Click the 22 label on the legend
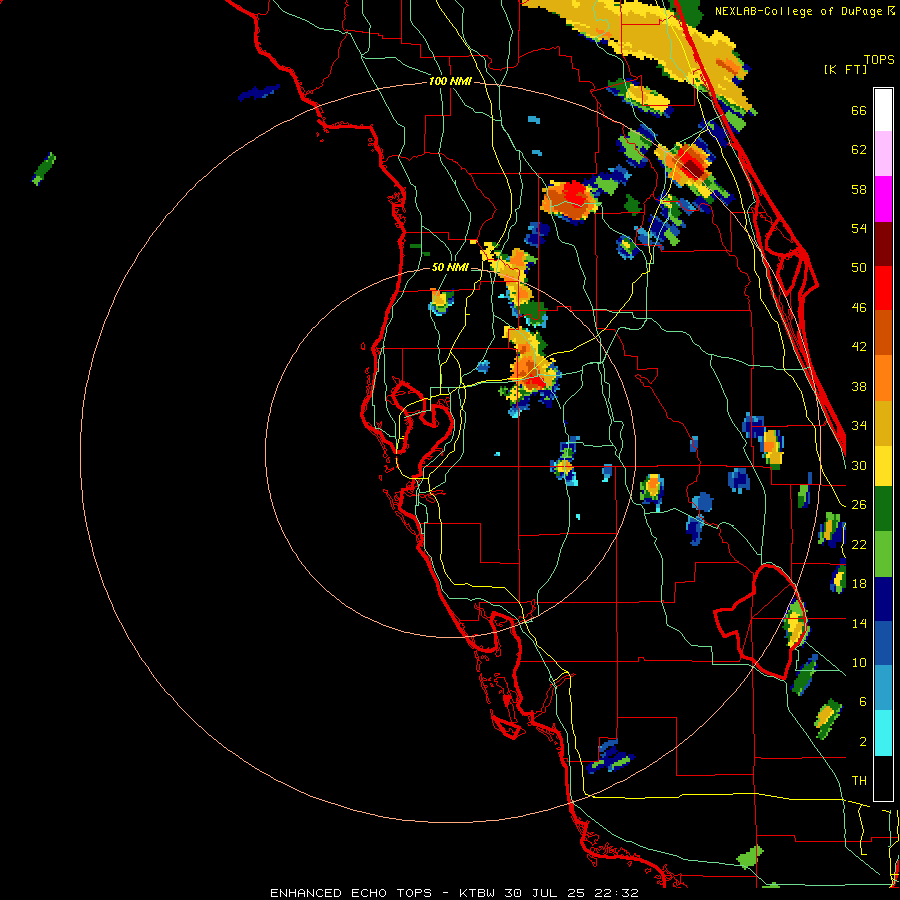The width and height of the screenshot is (900, 900). click(859, 544)
